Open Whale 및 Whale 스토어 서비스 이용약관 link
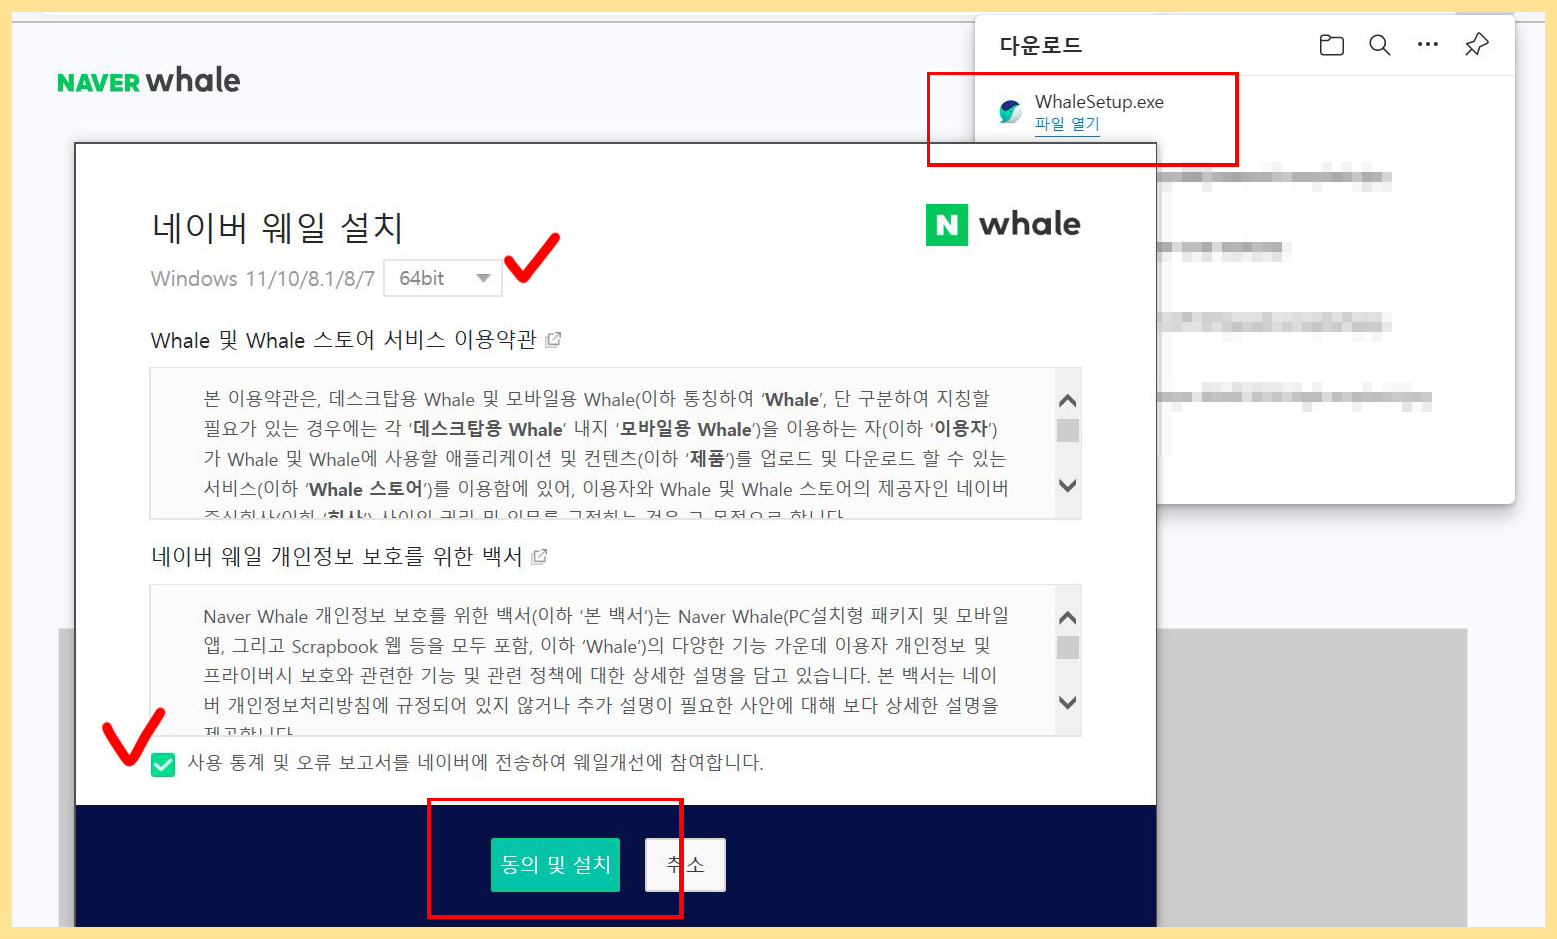This screenshot has width=1557, height=939. click(344, 340)
